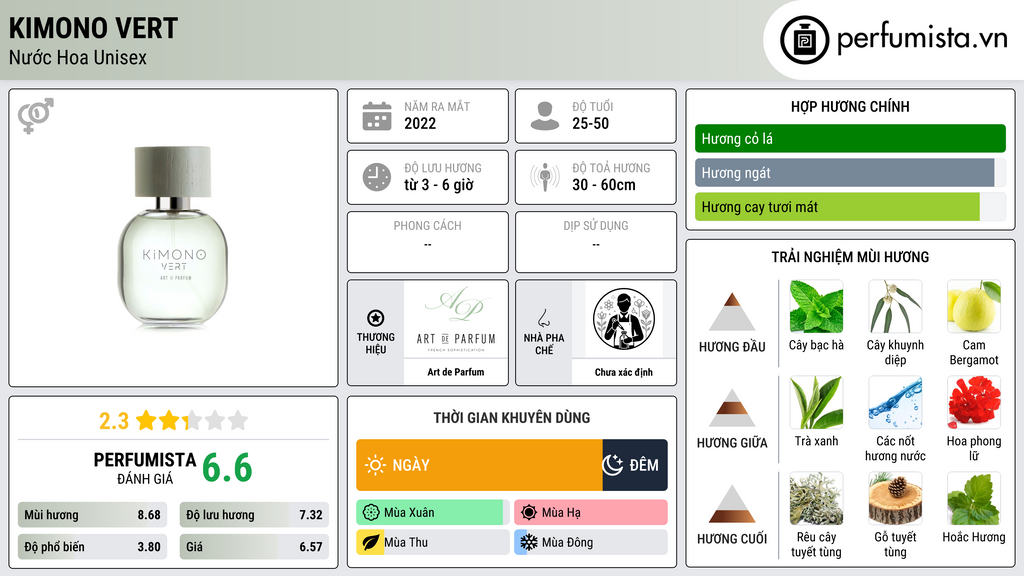This screenshot has height=576, width=1024.
Task: Click the 2.3 user rating number
Action: [x=114, y=421]
